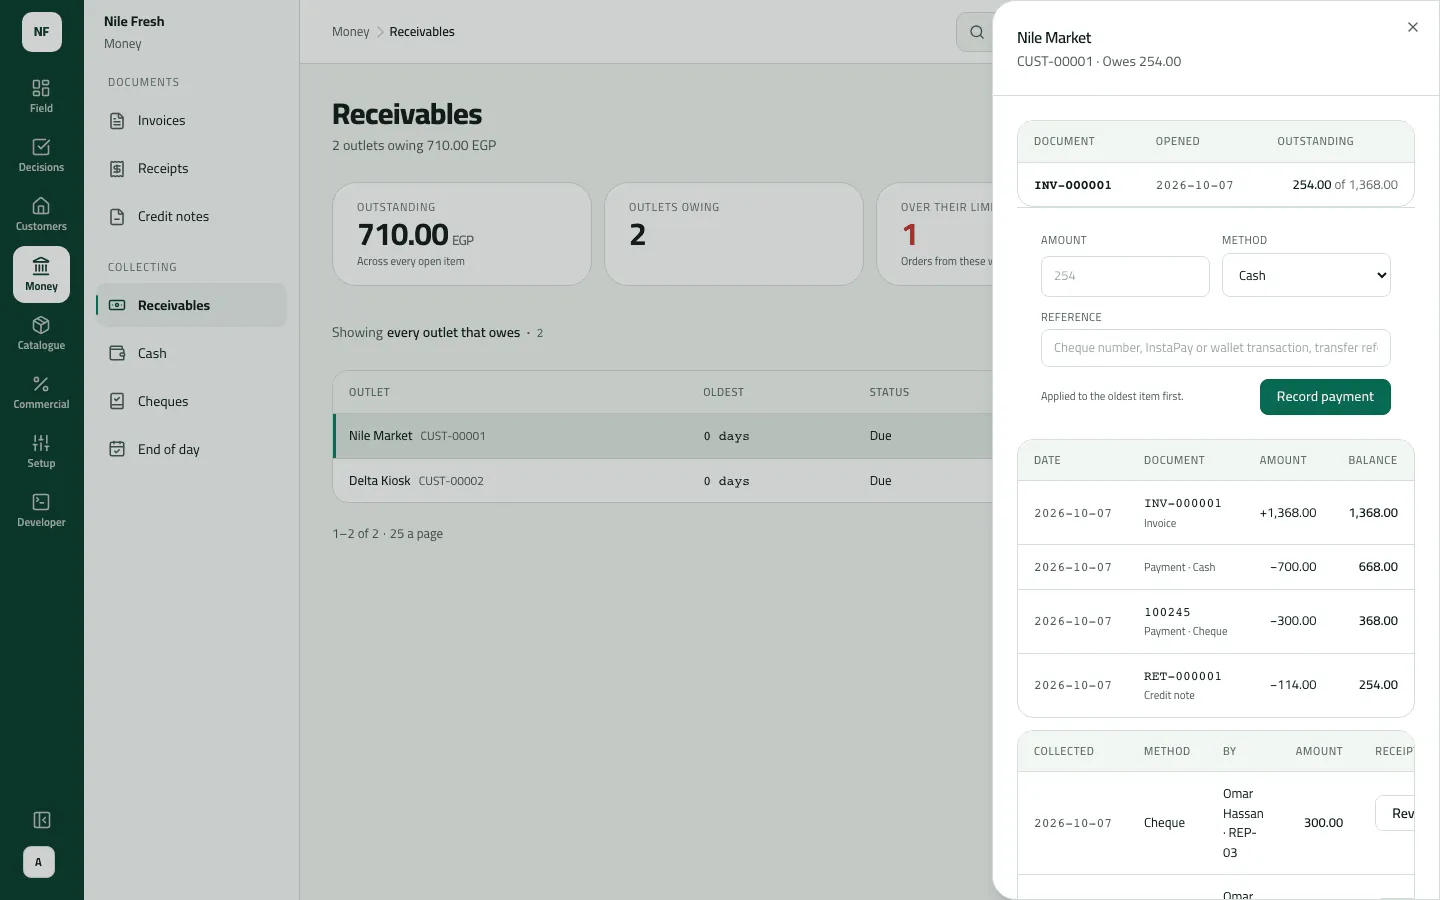The height and width of the screenshot is (900, 1440).
Task: Click invoice INV-000001 in the outstanding table
Action: click(x=1073, y=185)
